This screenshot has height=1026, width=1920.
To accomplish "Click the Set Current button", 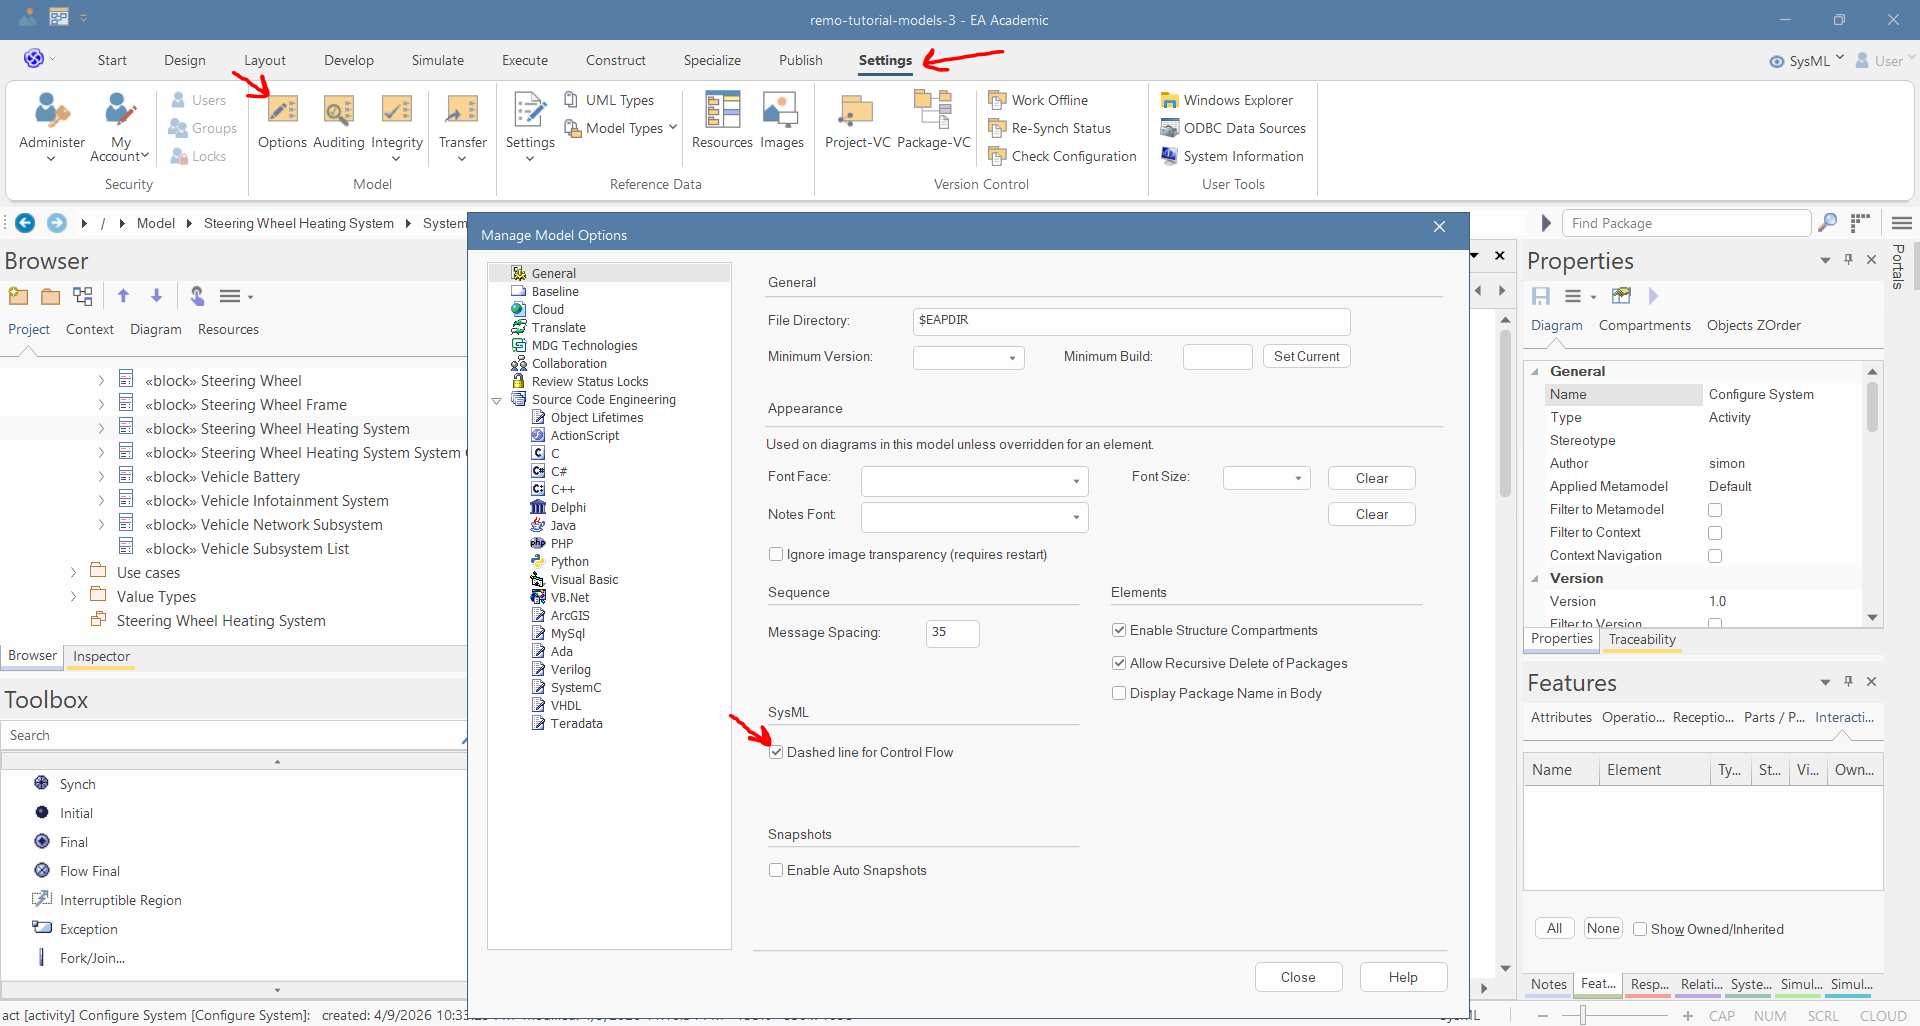I will 1306,356.
